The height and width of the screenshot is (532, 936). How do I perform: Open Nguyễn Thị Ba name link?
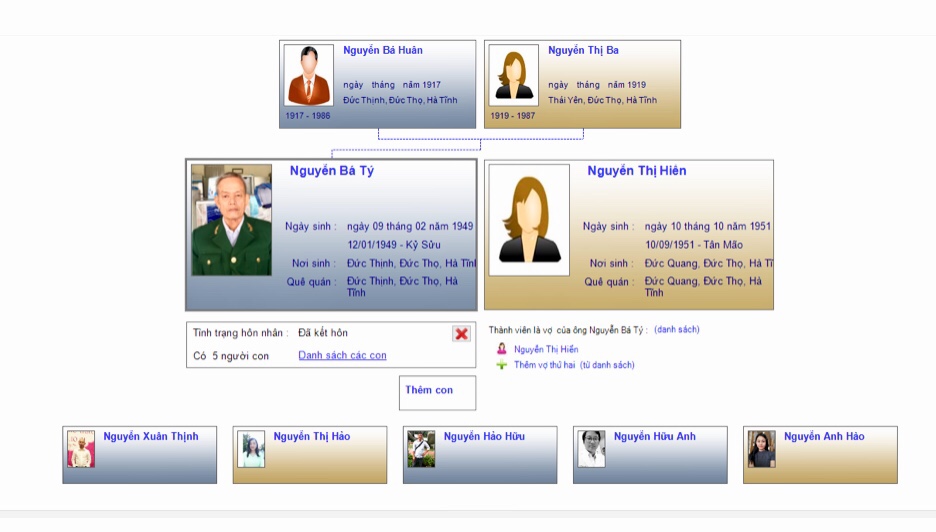click(583, 50)
